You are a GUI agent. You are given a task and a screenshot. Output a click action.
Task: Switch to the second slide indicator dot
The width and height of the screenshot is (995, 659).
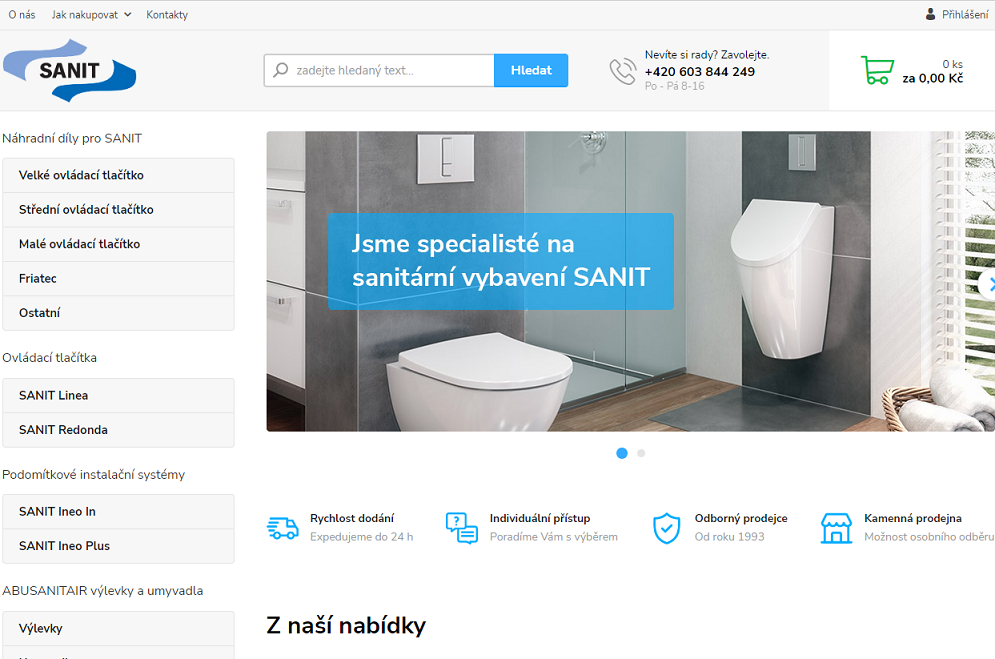tap(641, 453)
